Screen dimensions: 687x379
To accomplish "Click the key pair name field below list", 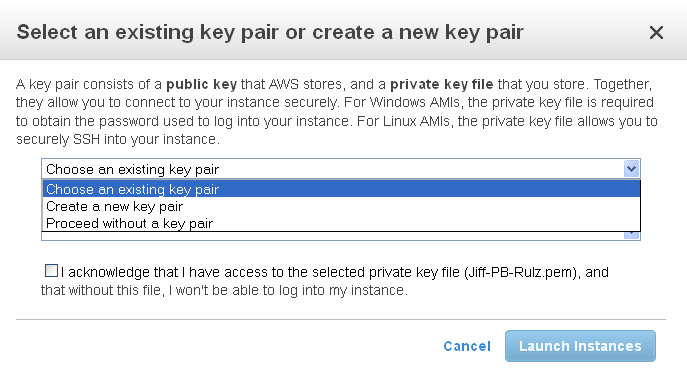I will point(333,236).
